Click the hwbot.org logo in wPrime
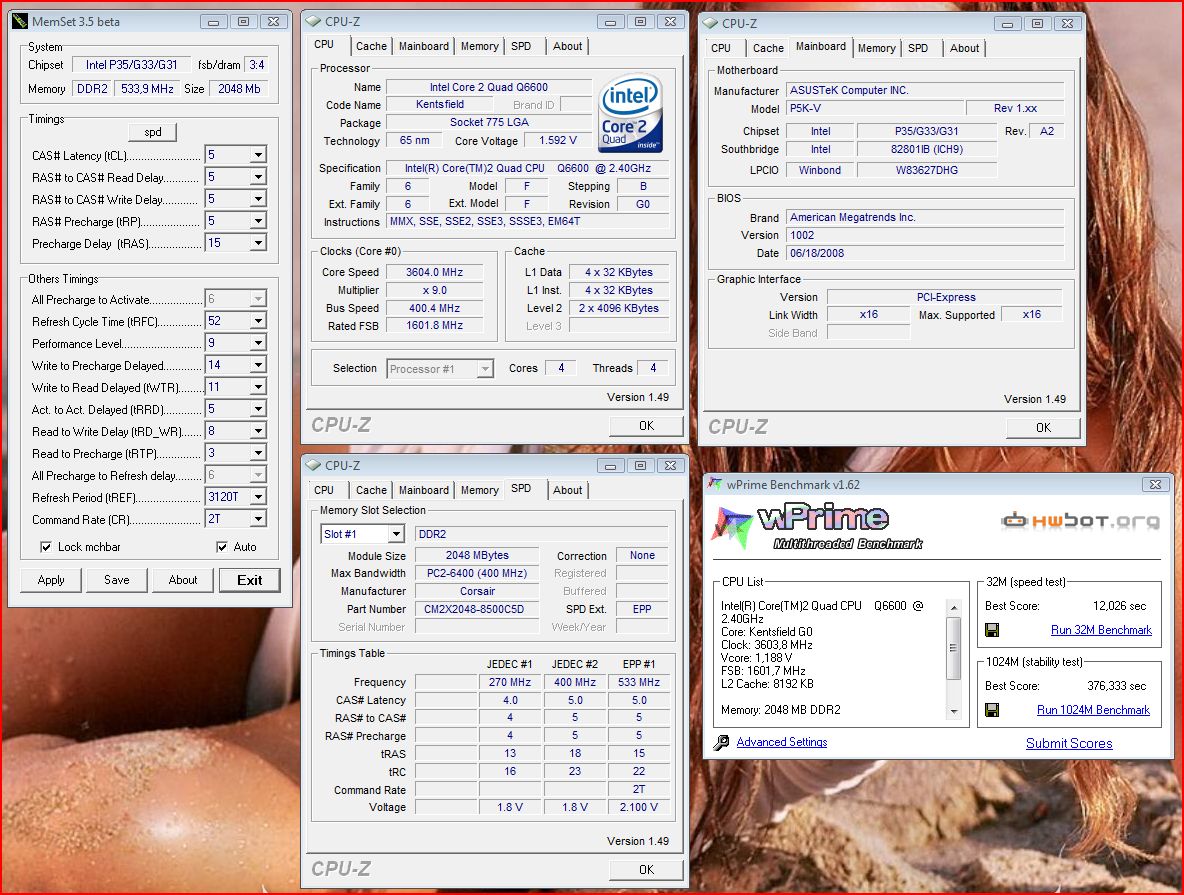The height and width of the screenshot is (895, 1184). [1081, 520]
